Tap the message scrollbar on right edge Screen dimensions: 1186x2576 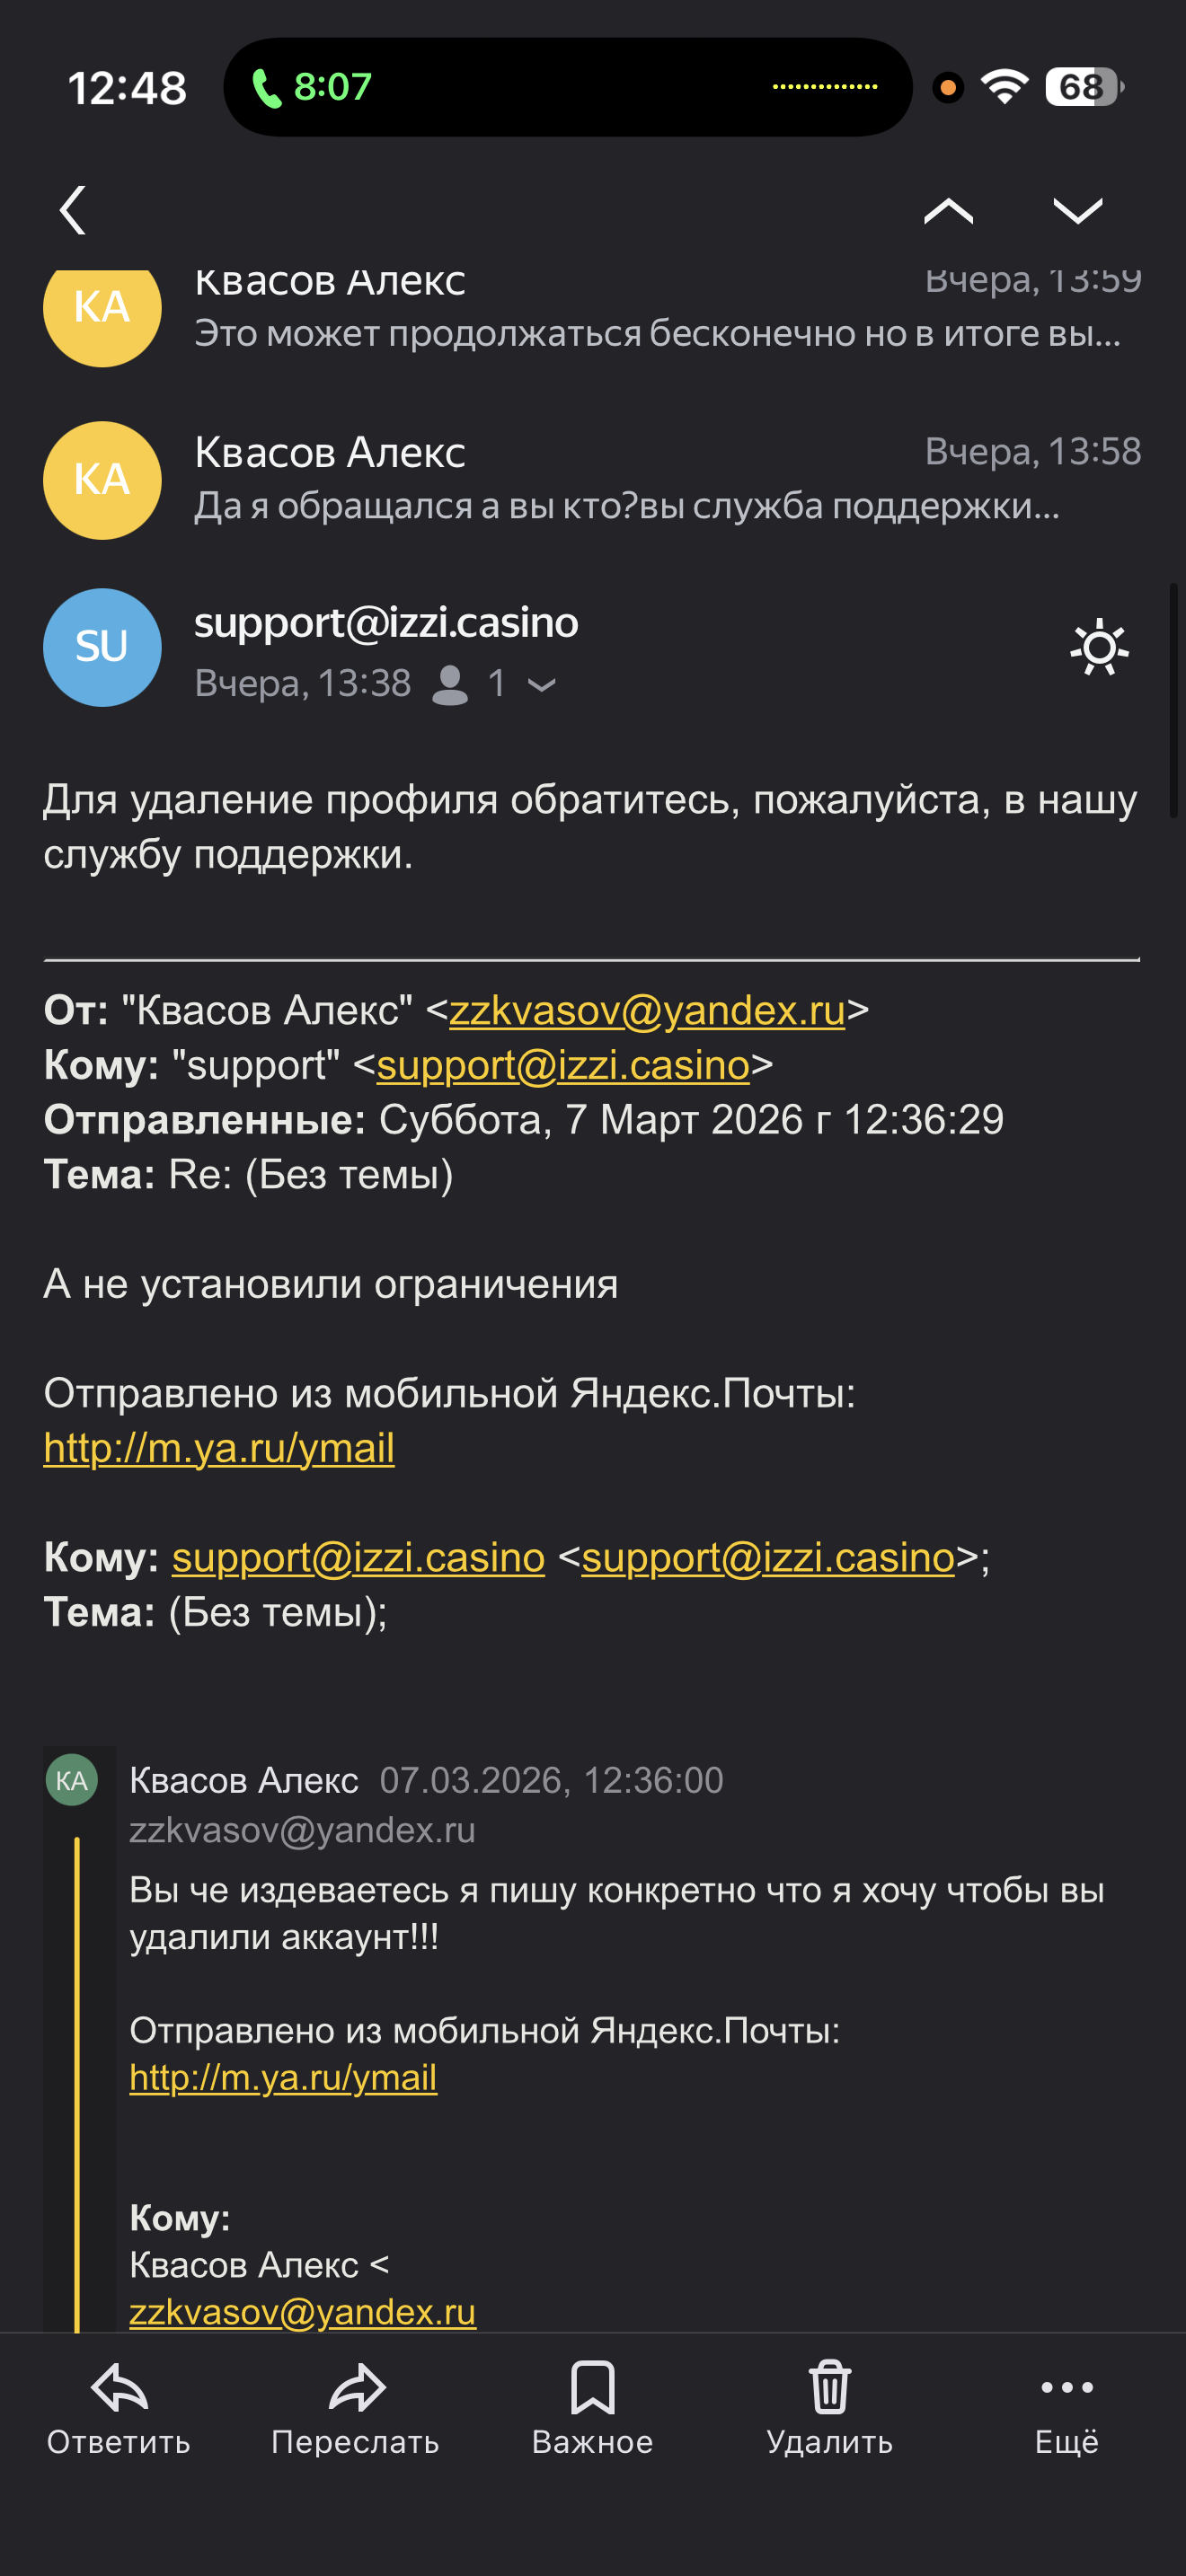coord(1174,700)
